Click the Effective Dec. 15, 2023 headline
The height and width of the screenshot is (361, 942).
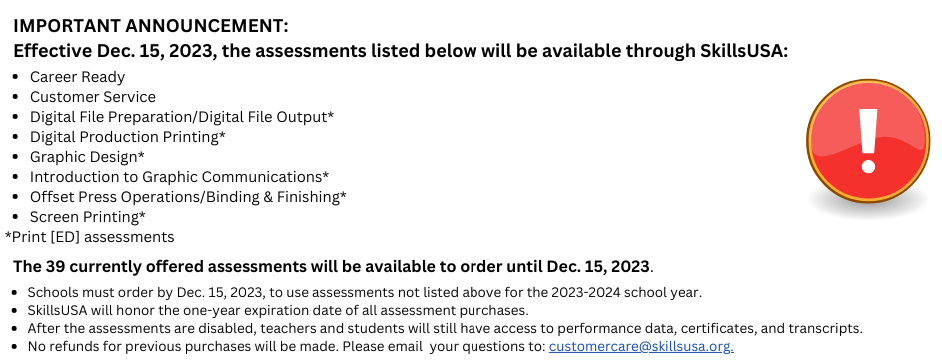pos(400,51)
